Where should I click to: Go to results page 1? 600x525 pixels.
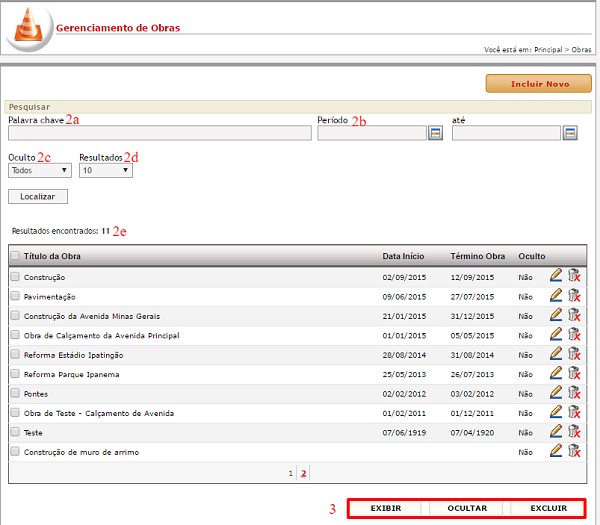291,474
